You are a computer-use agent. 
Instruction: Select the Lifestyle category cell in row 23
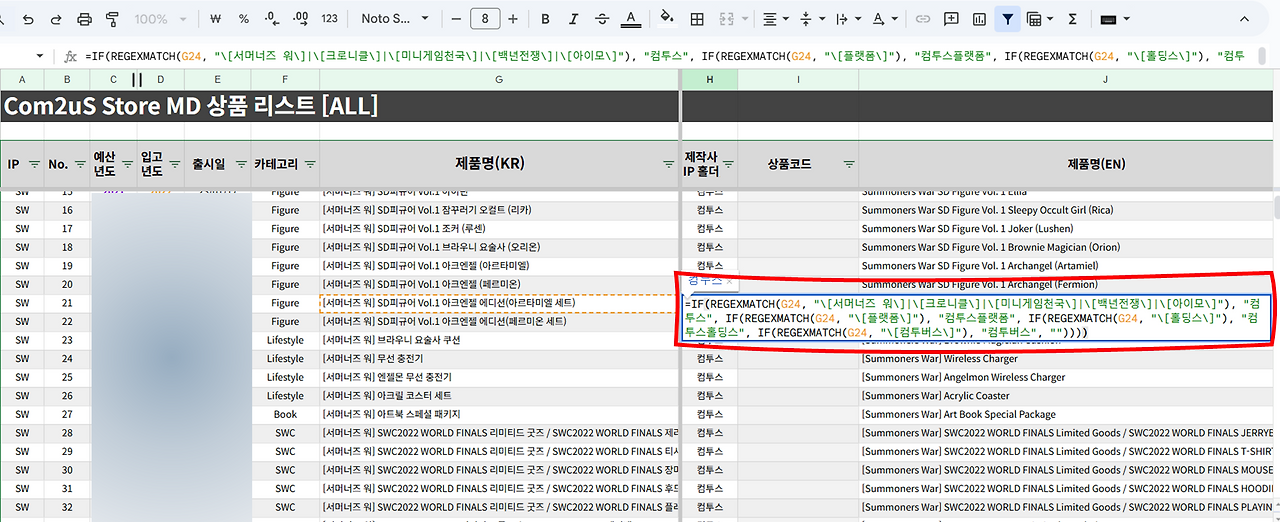285,340
